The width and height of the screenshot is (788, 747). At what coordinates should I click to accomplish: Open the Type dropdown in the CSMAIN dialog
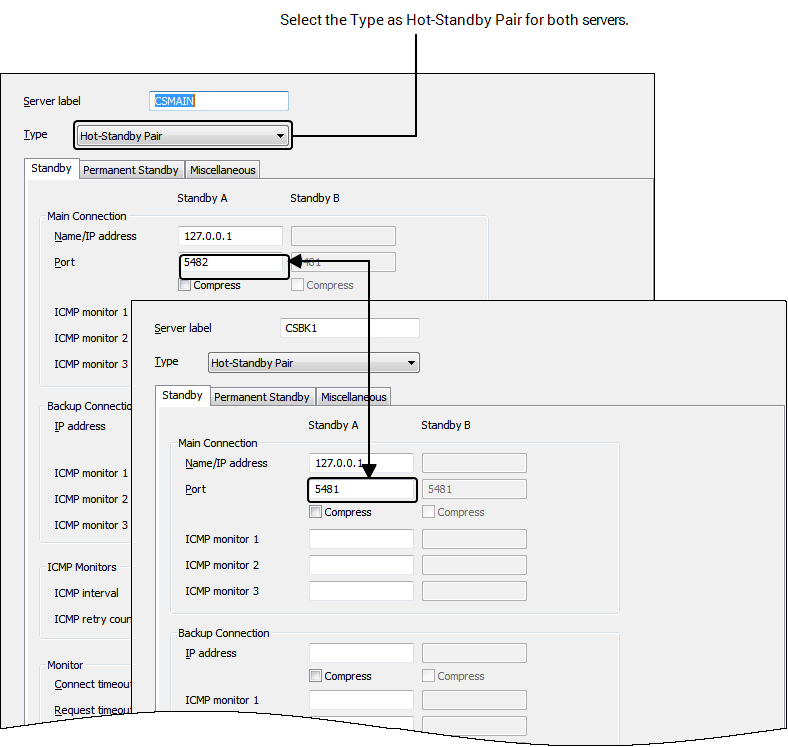coord(182,136)
